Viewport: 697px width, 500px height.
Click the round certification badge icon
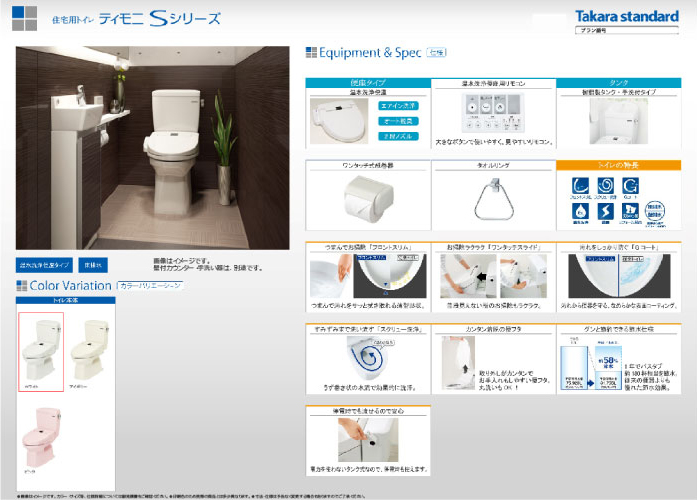pyautogui.click(x=655, y=211)
